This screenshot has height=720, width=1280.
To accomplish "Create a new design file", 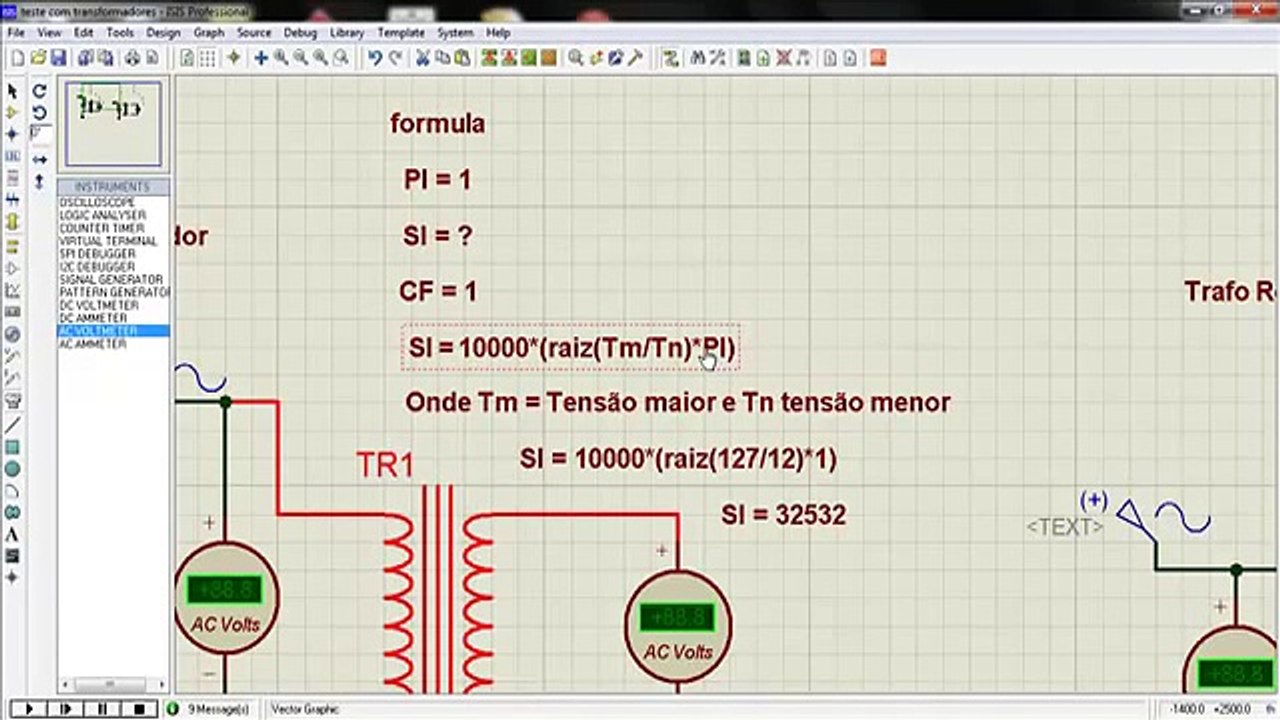I will 17,58.
